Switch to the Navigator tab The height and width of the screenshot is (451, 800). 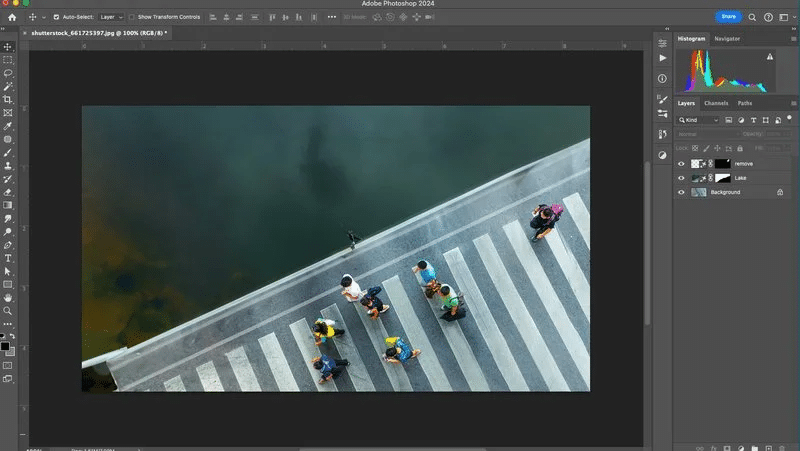727,39
